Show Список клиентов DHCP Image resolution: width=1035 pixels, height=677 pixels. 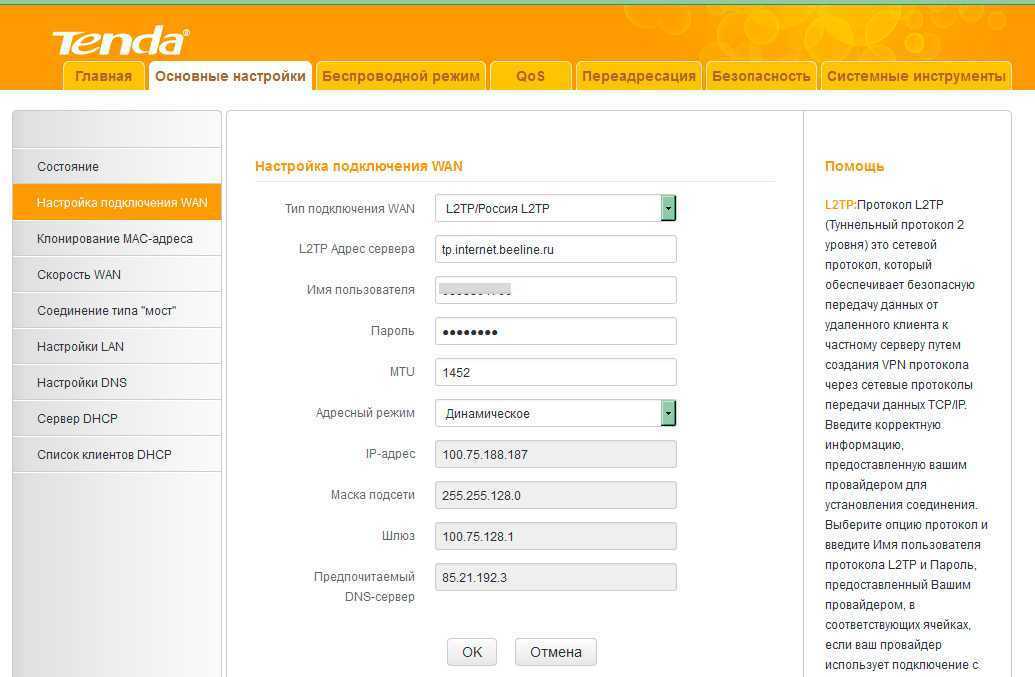pos(117,454)
